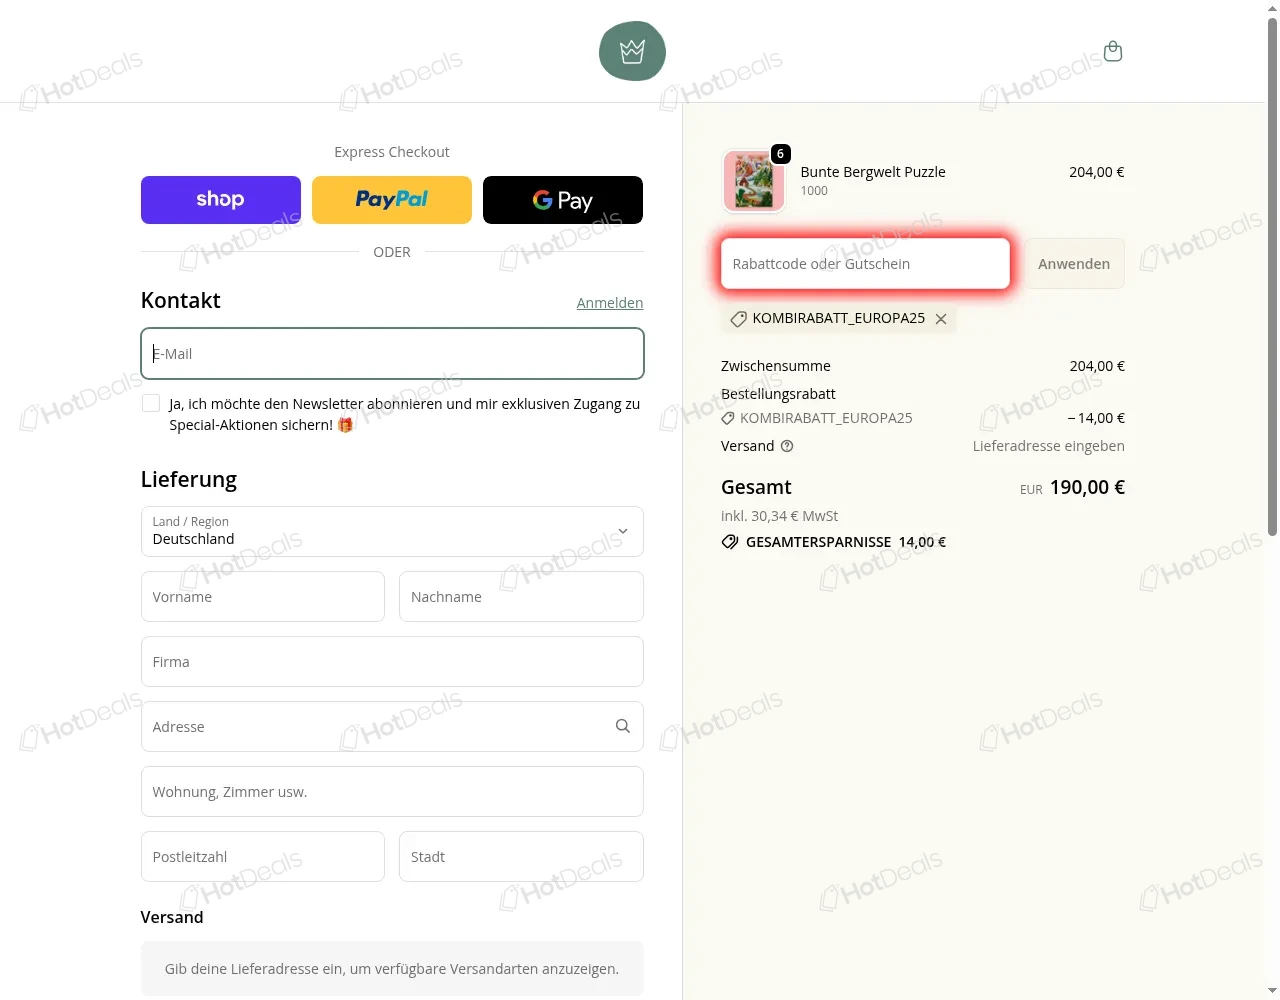Click the GESAMTERSPARNISSE savings text
This screenshot has width=1280, height=1000.
click(846, 542)
